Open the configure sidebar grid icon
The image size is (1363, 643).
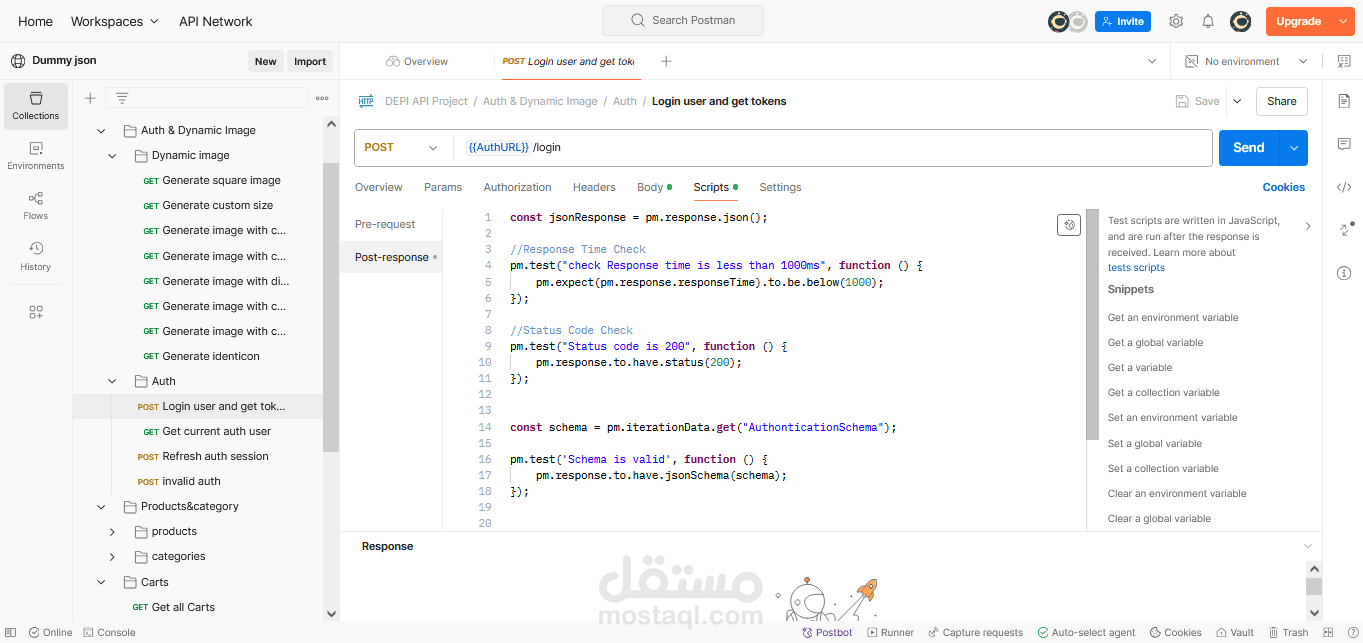[x=36, y=312]
